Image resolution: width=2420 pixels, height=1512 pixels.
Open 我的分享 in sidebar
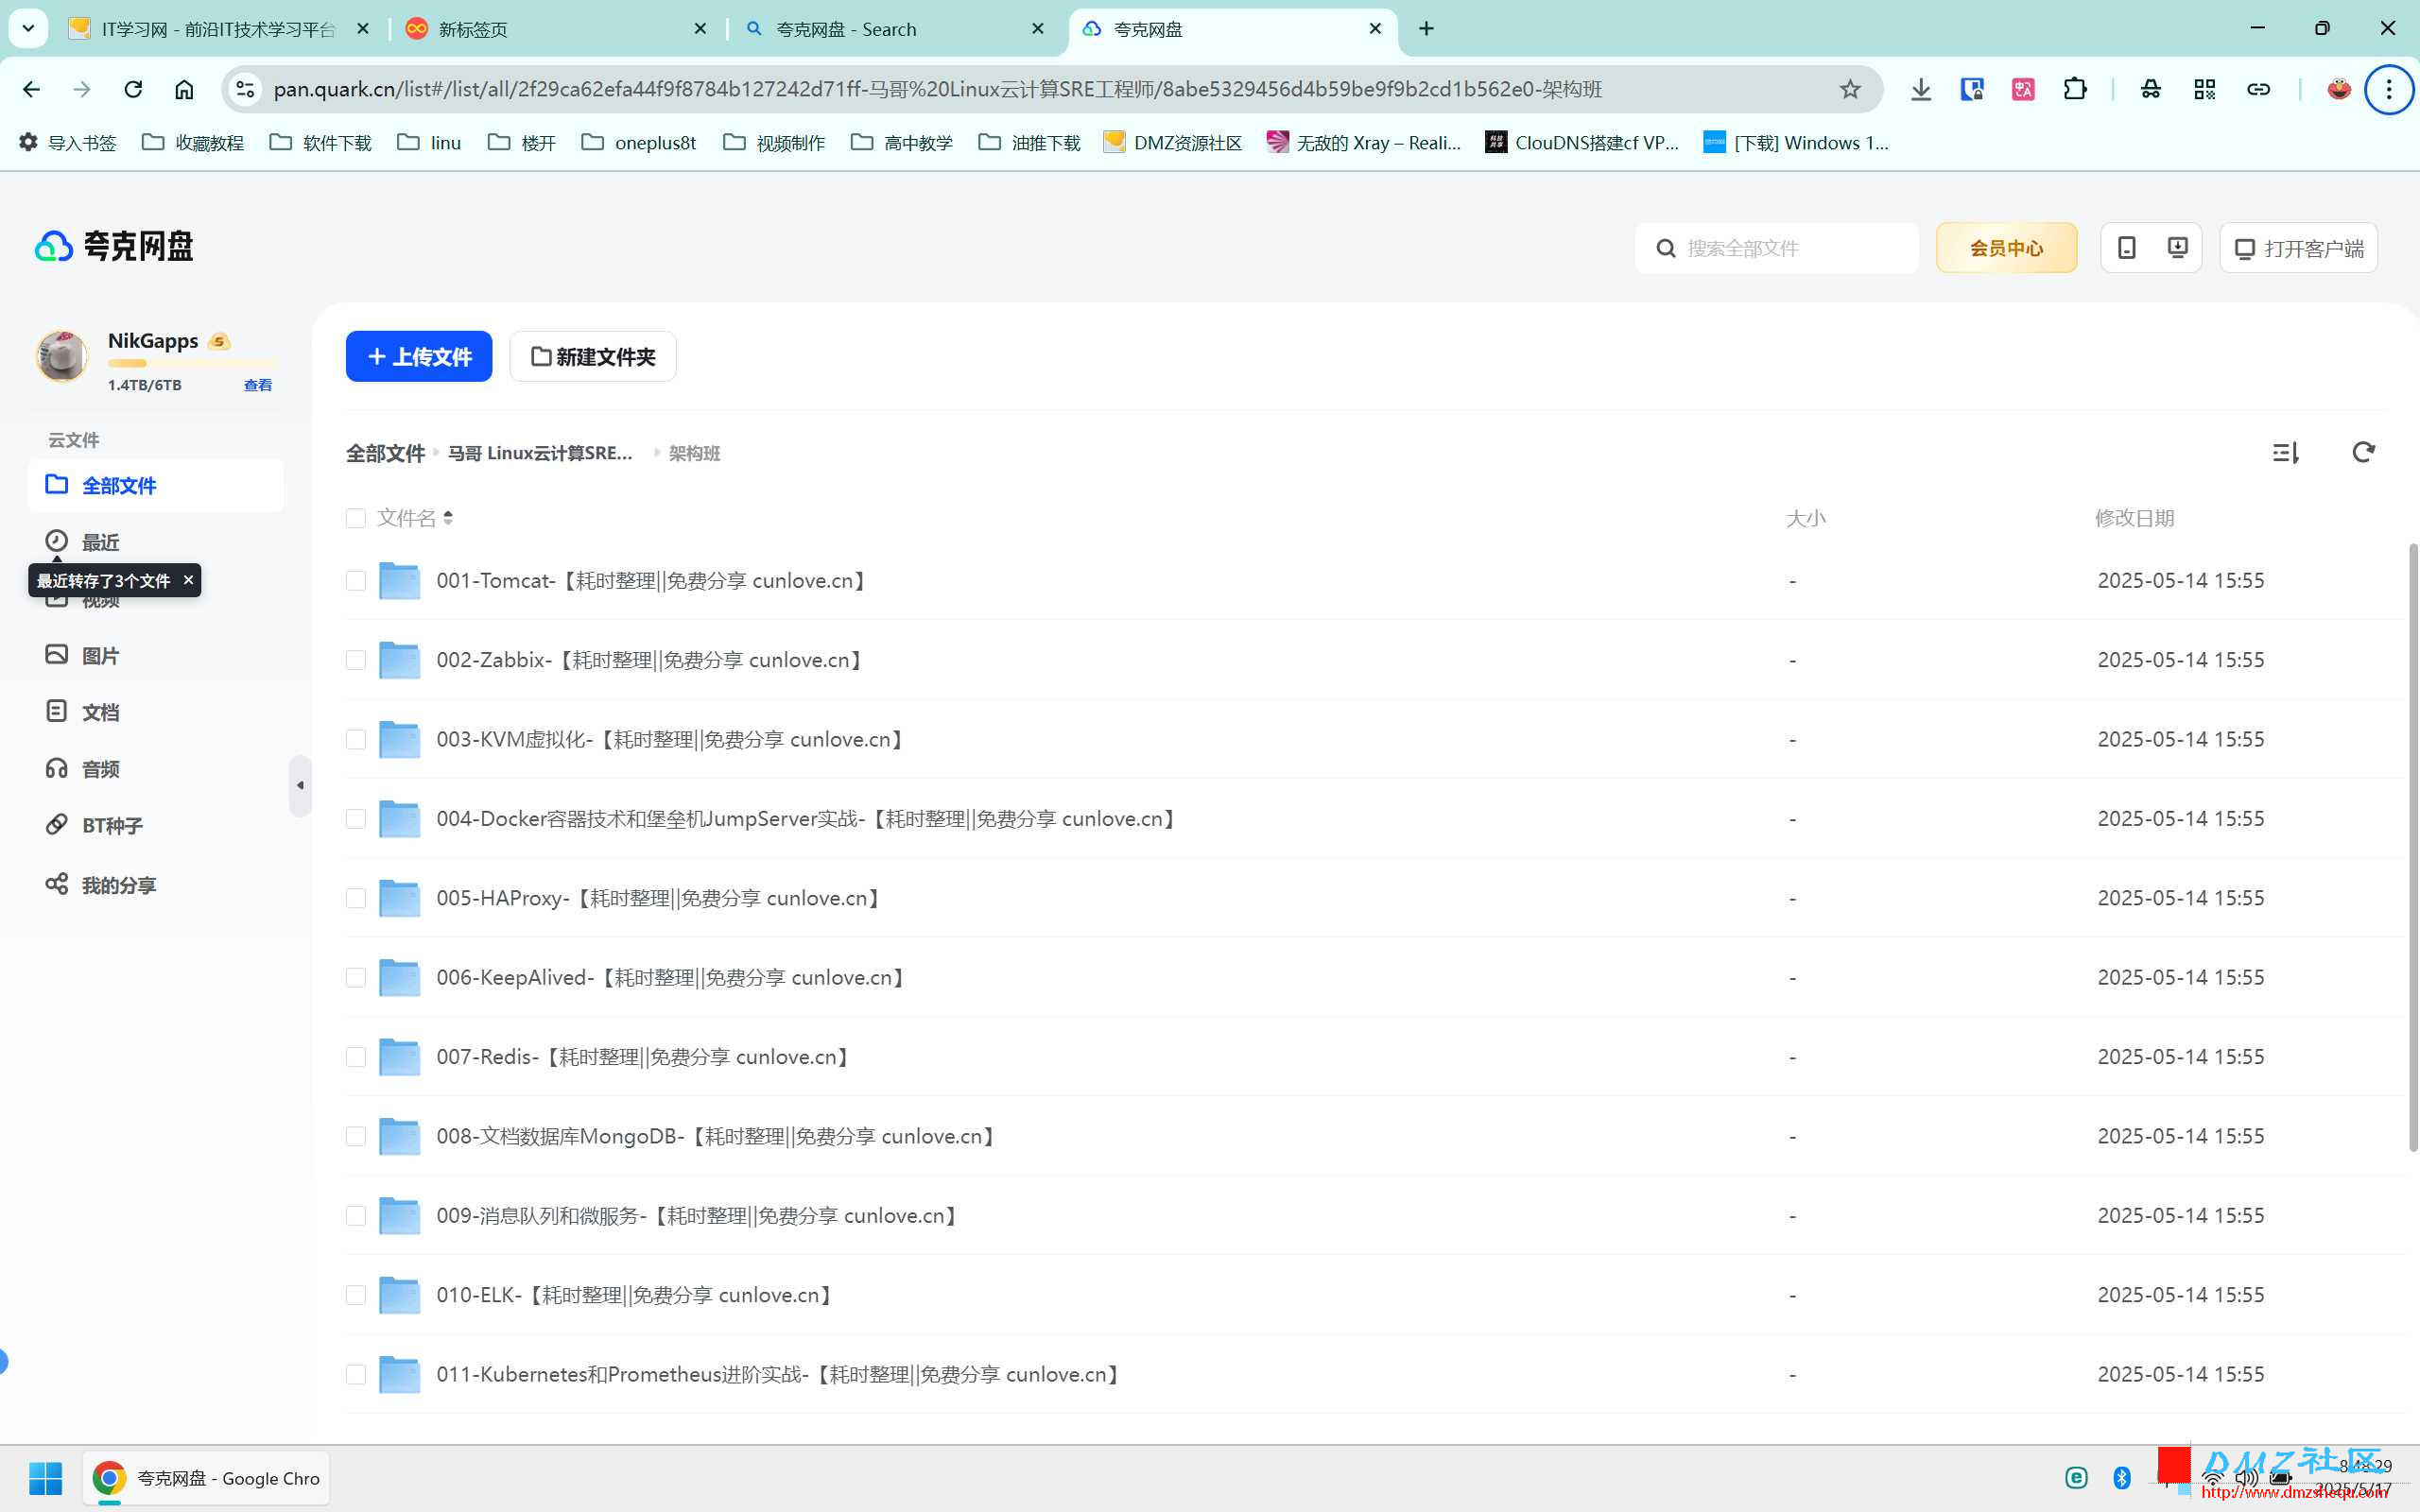(x=100, y=885)
